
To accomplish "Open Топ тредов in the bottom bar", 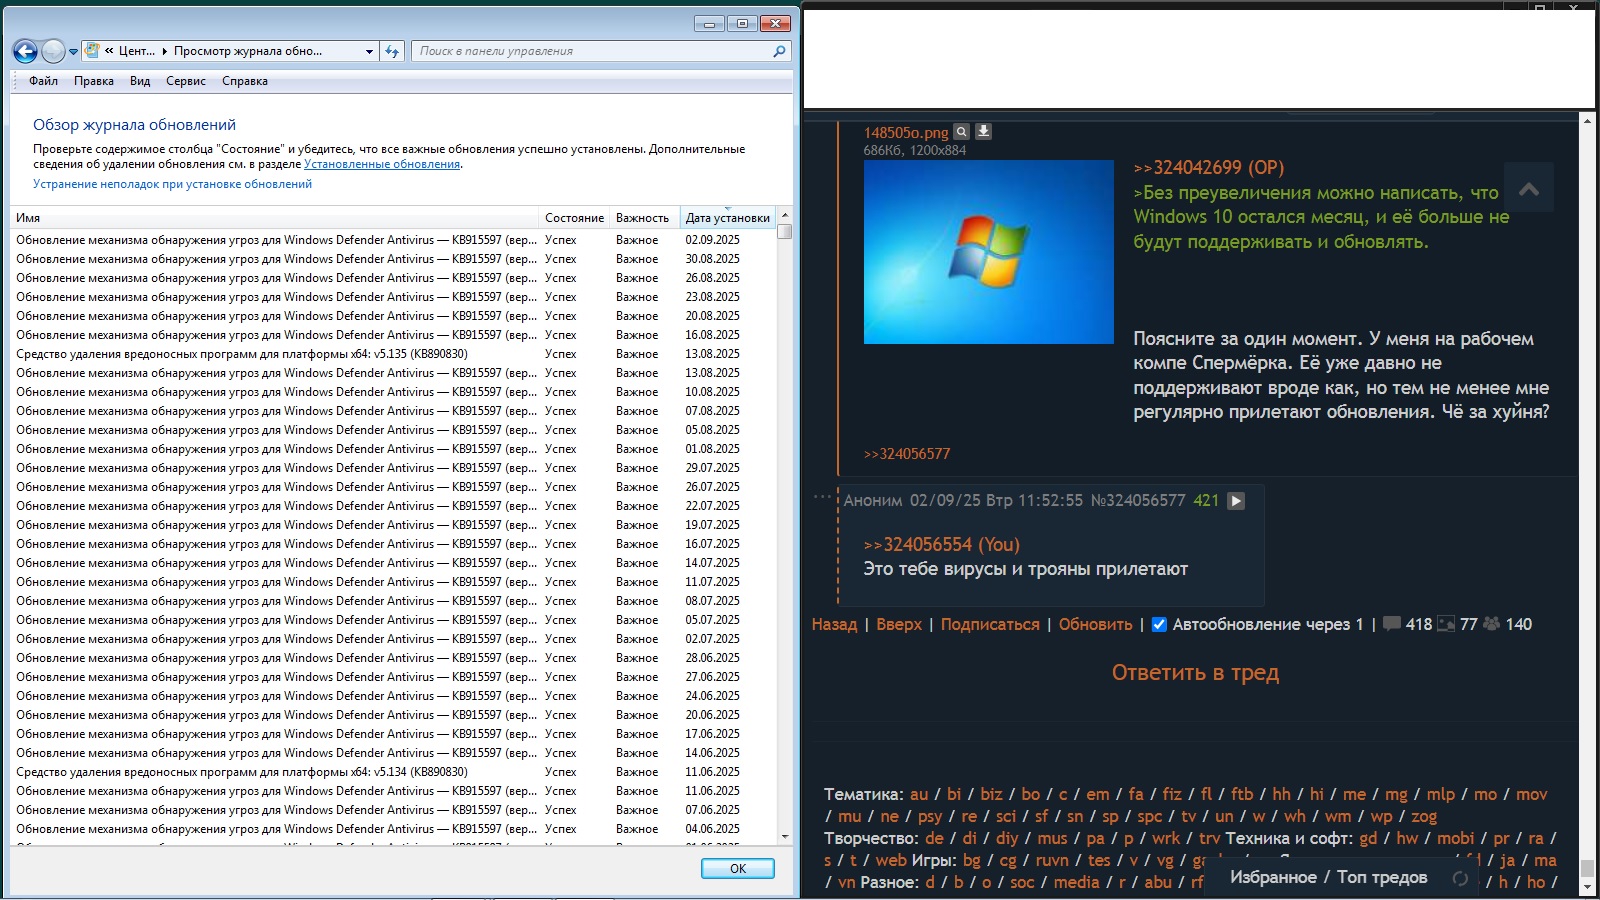I will pyautogui.click(x=1382, y=878).
